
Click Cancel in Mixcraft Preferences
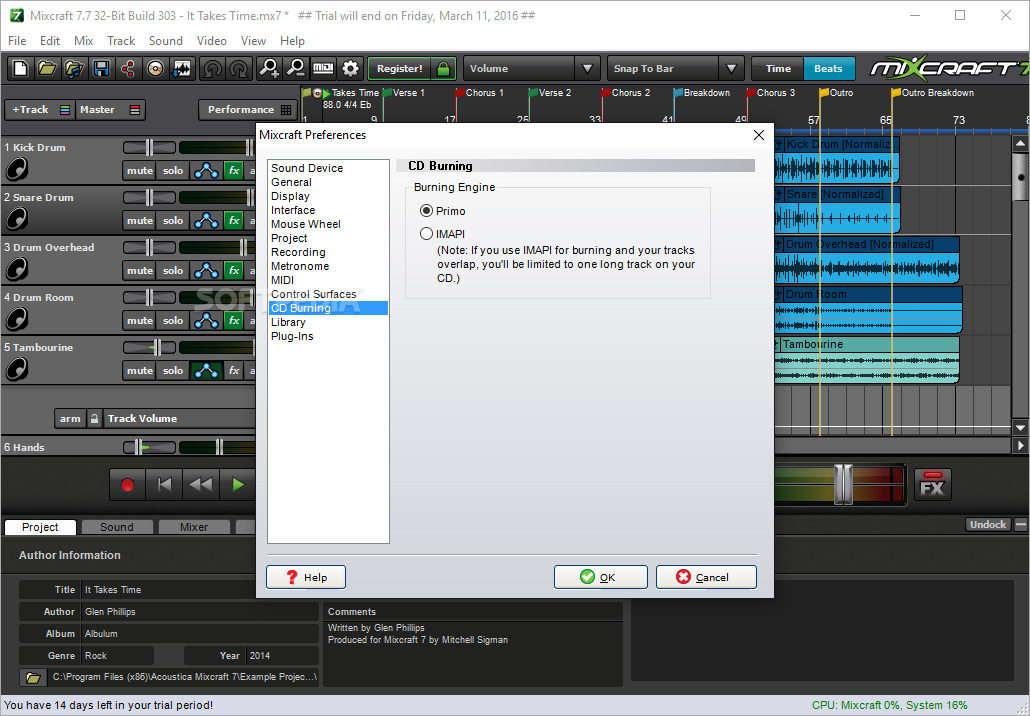click(x=706, y=577)
